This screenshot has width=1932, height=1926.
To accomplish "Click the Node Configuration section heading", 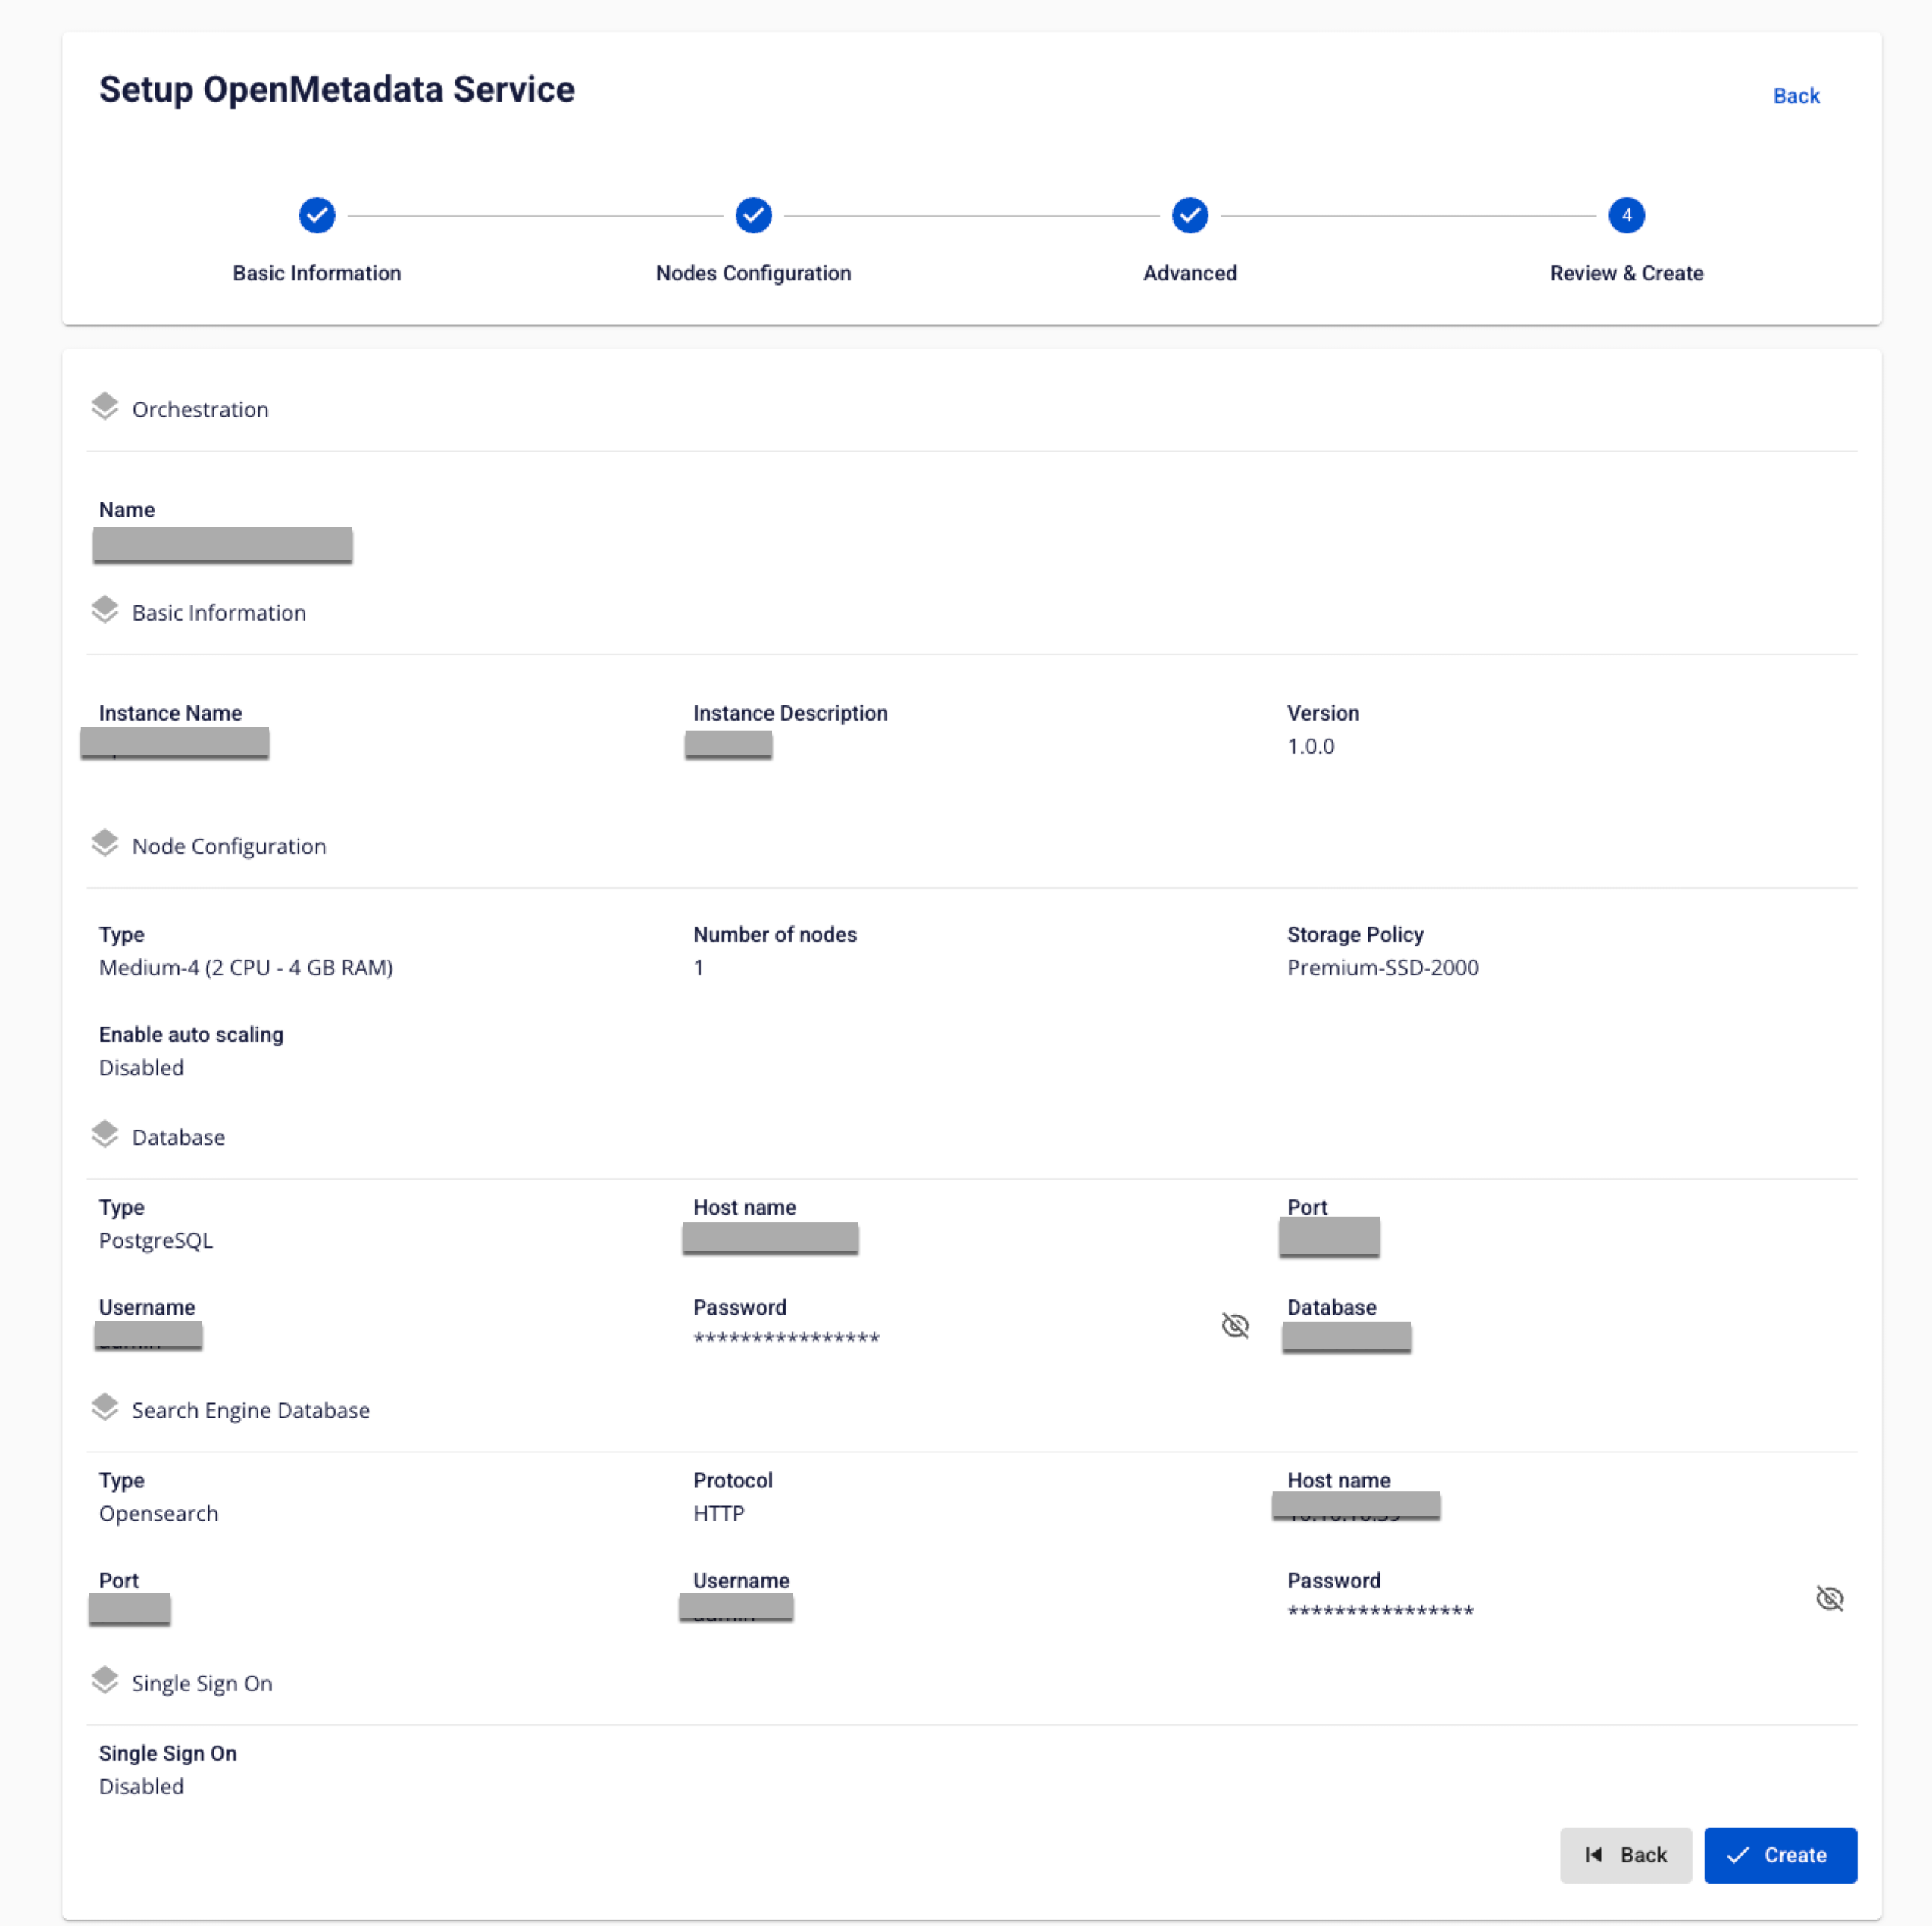I will pos(229,846).
